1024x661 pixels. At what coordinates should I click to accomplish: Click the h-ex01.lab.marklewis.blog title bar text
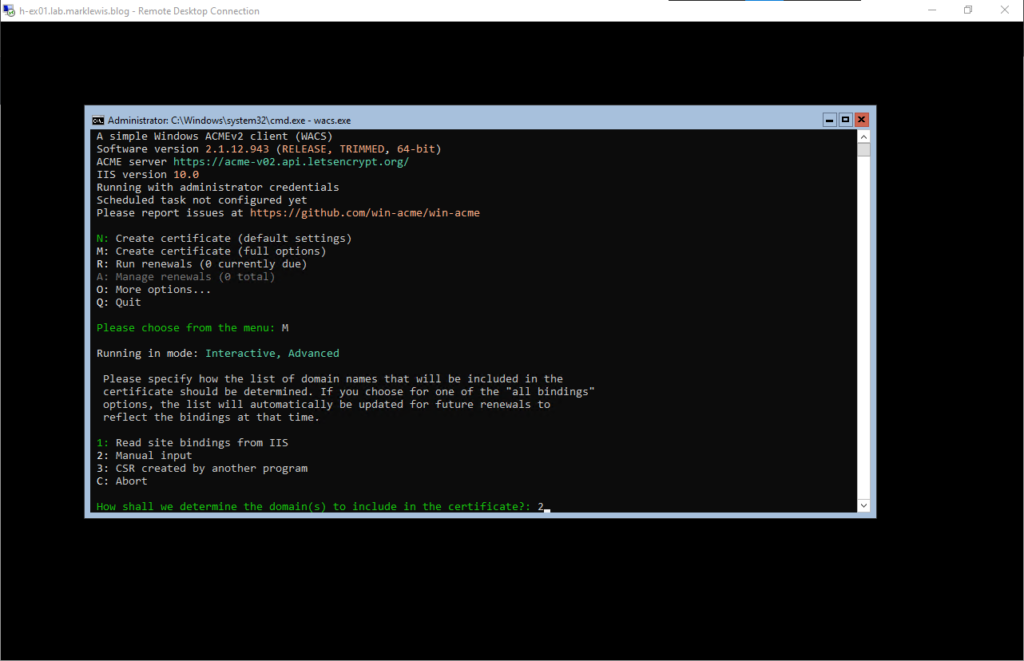pos(139,11)
